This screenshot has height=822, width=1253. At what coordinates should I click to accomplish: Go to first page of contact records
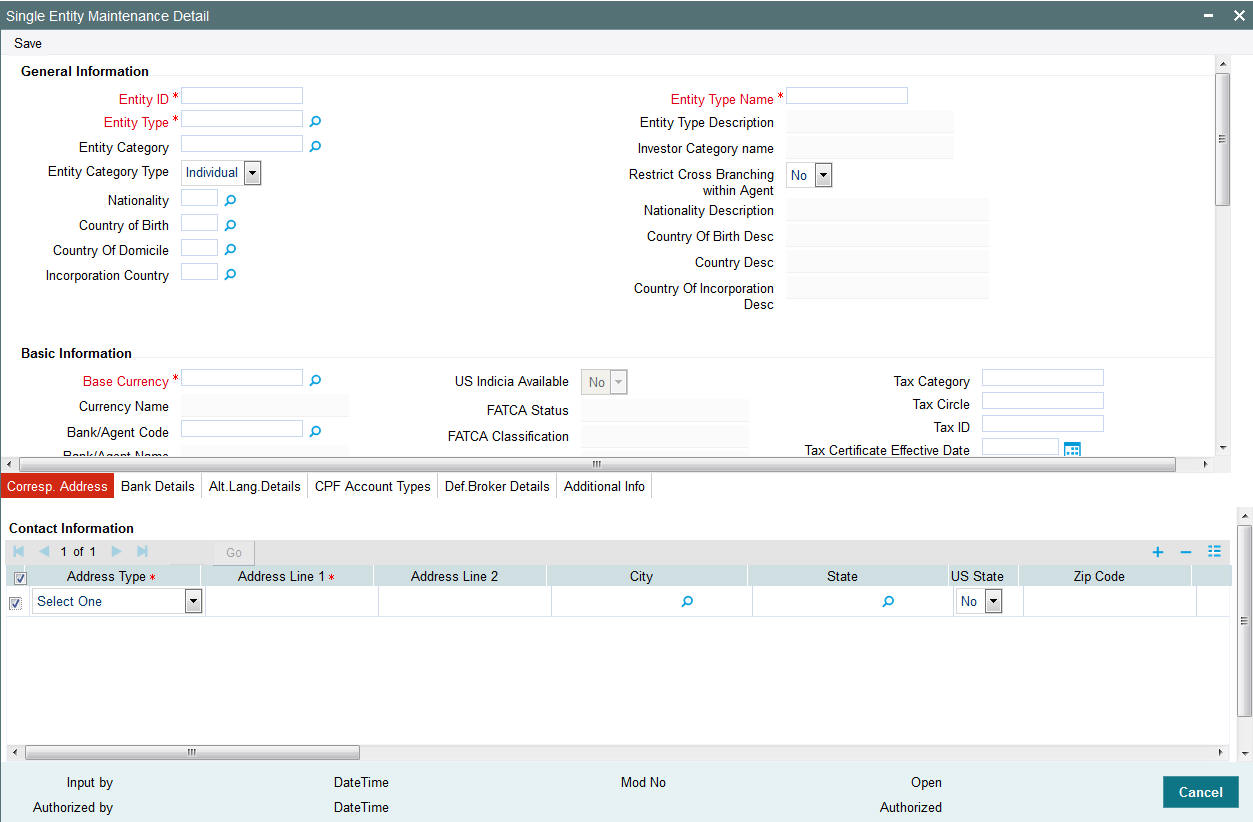pos(19,551)
